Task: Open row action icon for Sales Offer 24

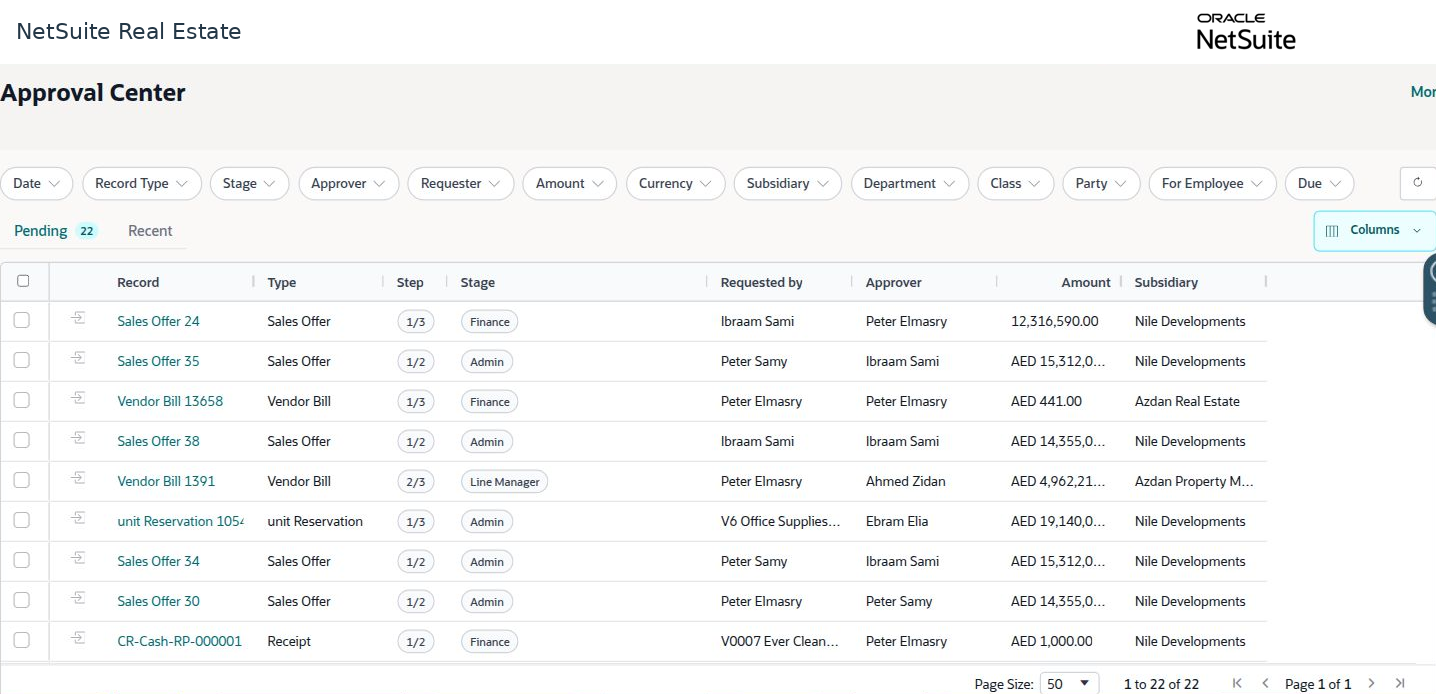Action: pyautogui.click(x=78, y=319)
